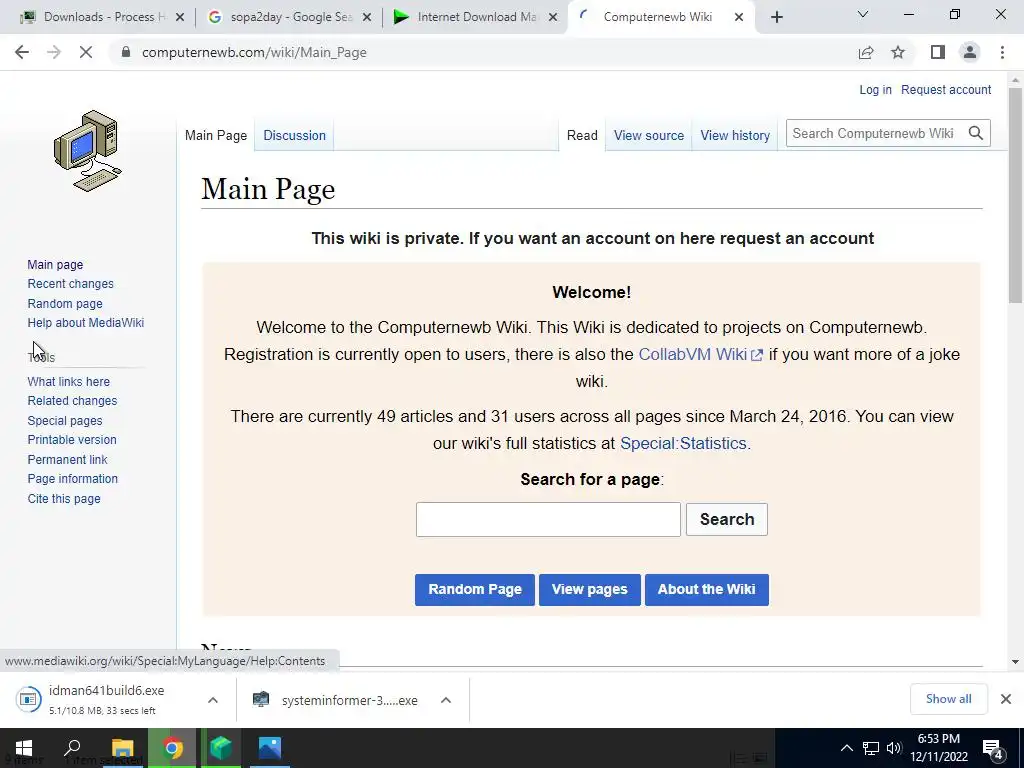Bookmark this tab with the star icon

click(898, 52)
